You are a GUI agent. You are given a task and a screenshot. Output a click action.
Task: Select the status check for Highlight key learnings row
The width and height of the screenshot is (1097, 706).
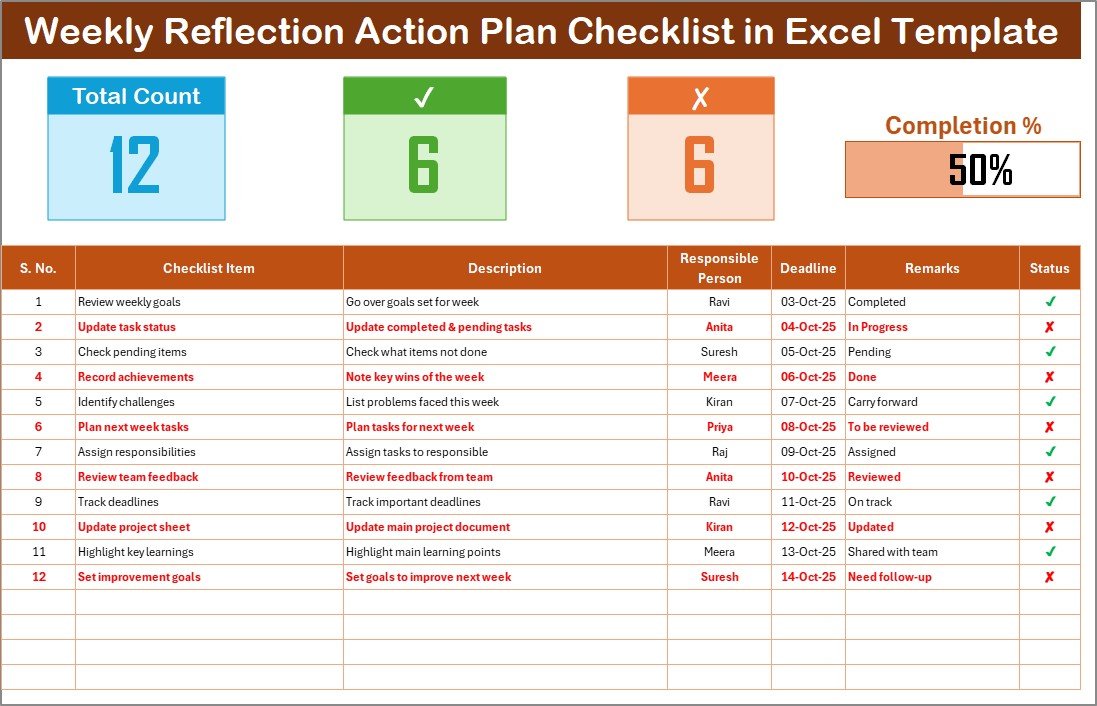(x=1050, y=552)
